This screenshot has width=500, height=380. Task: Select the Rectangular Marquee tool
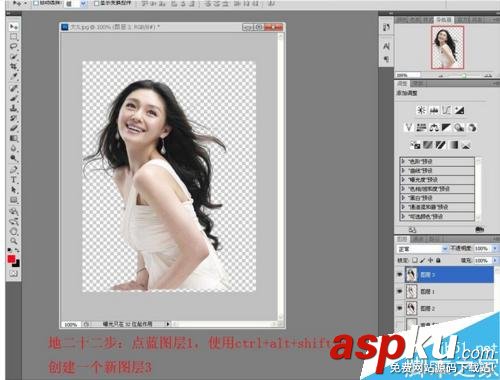(x=14, y=36)
